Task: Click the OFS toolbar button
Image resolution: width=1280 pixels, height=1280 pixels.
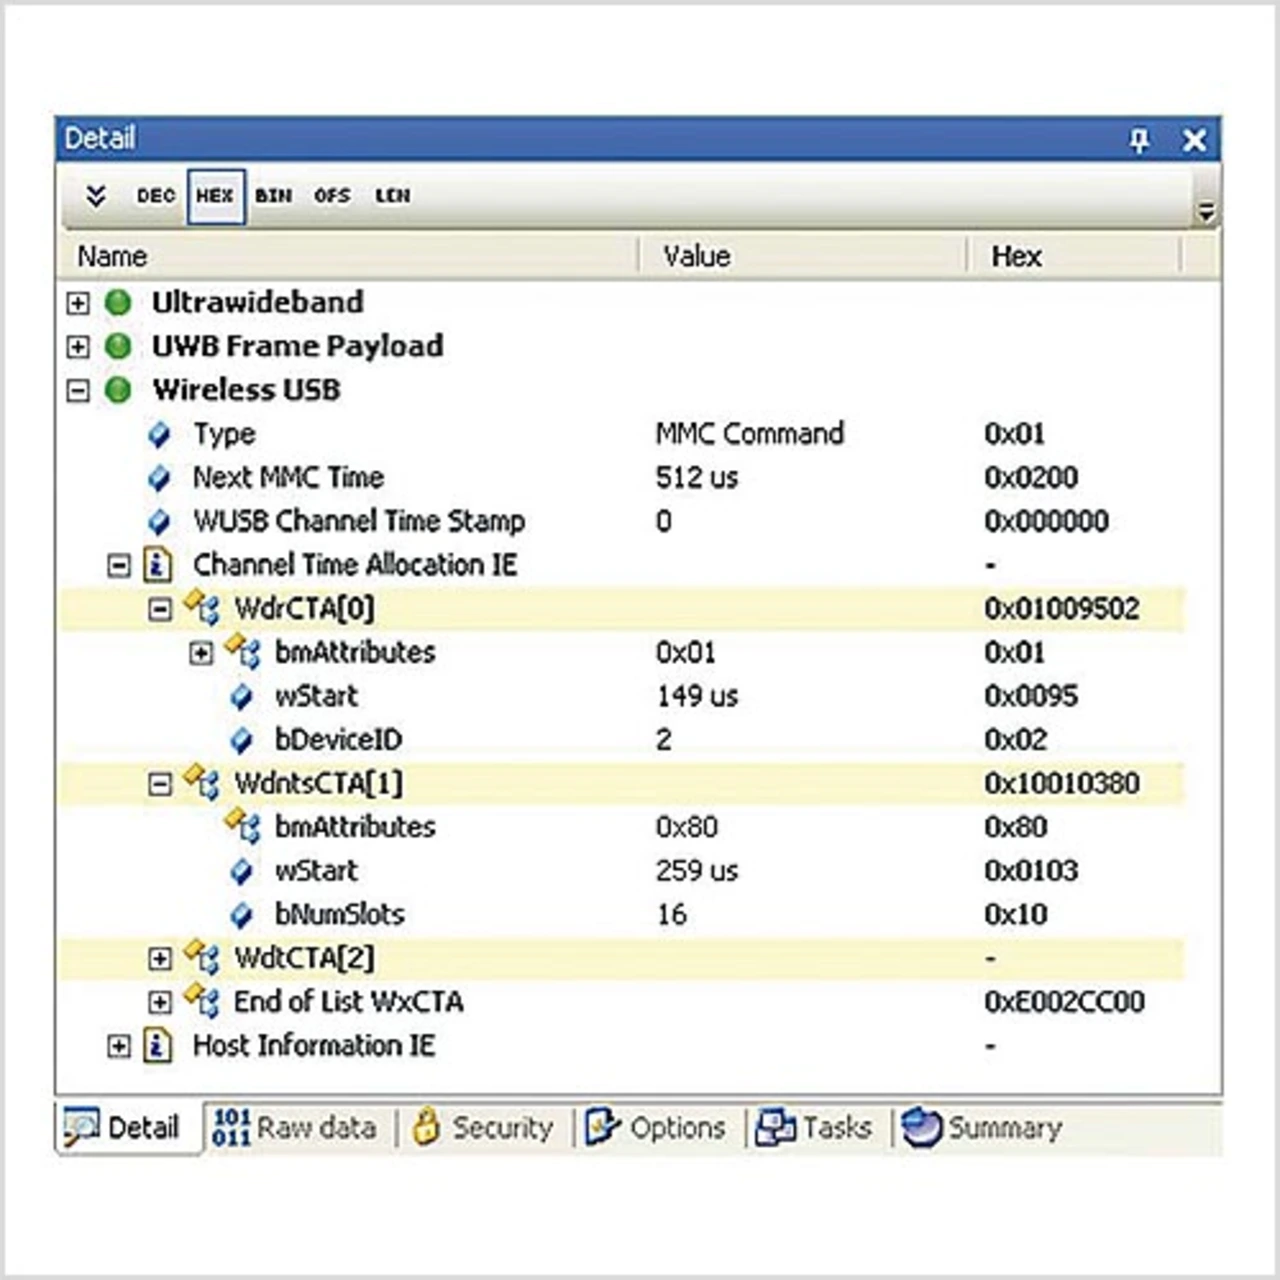Action: pos(332,196)
